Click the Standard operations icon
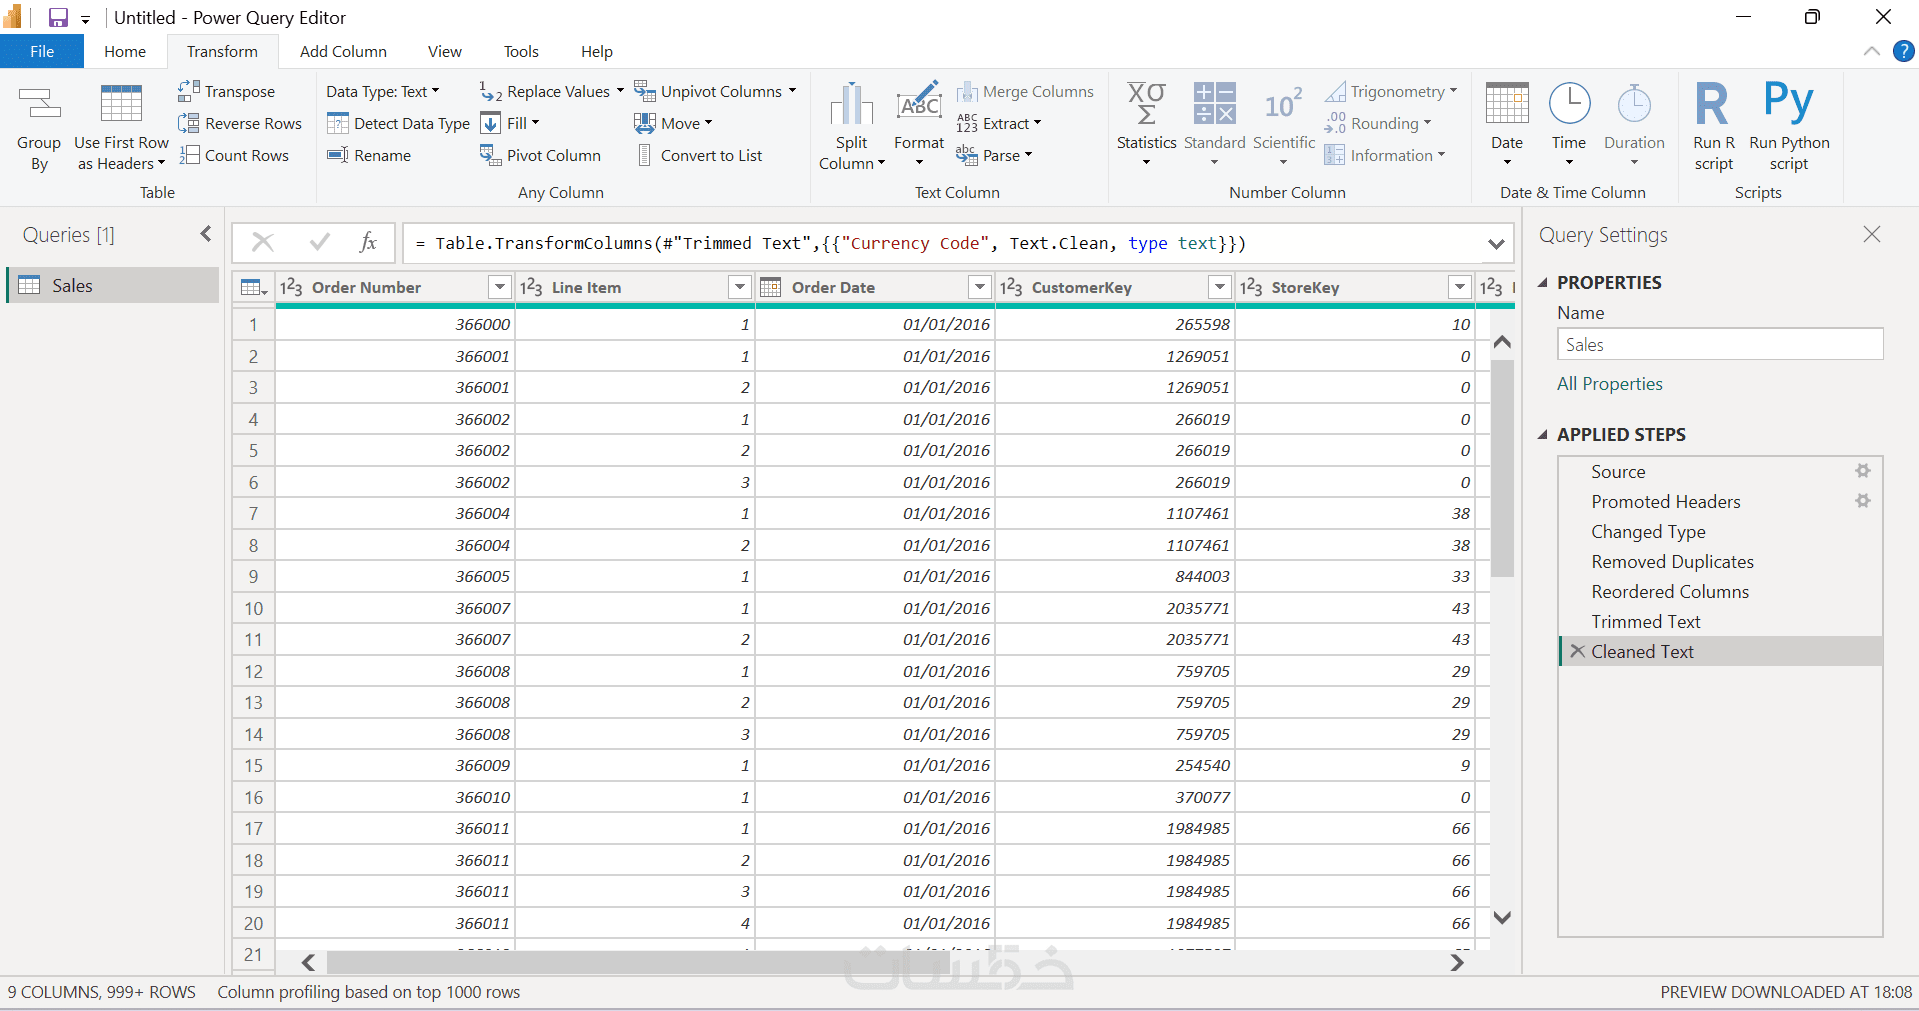The image size is (1919, 1011). (1215, 104)
